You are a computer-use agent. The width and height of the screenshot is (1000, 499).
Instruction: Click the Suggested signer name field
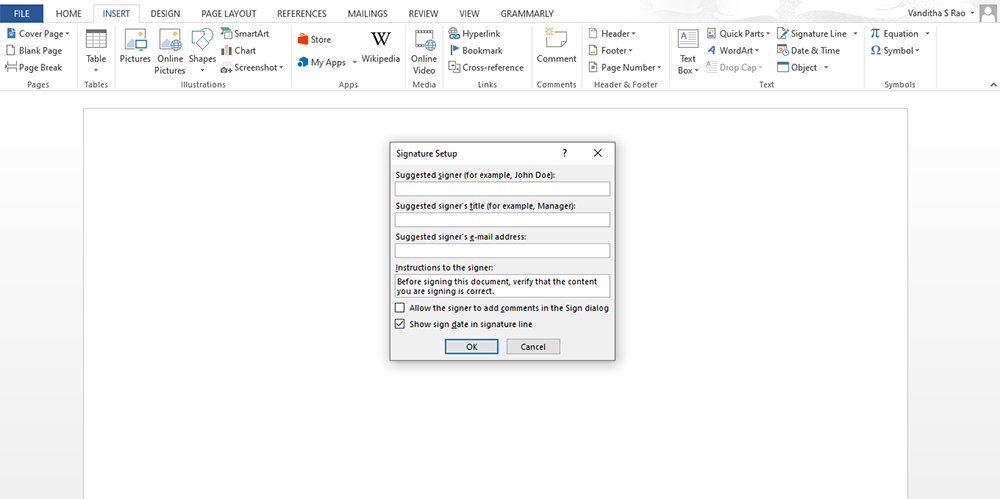(502, 189)
